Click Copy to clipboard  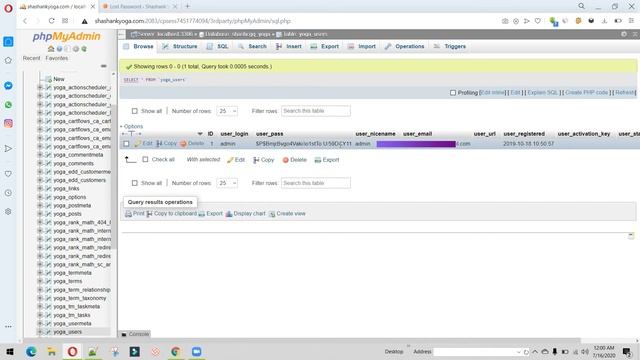point(171,213)
